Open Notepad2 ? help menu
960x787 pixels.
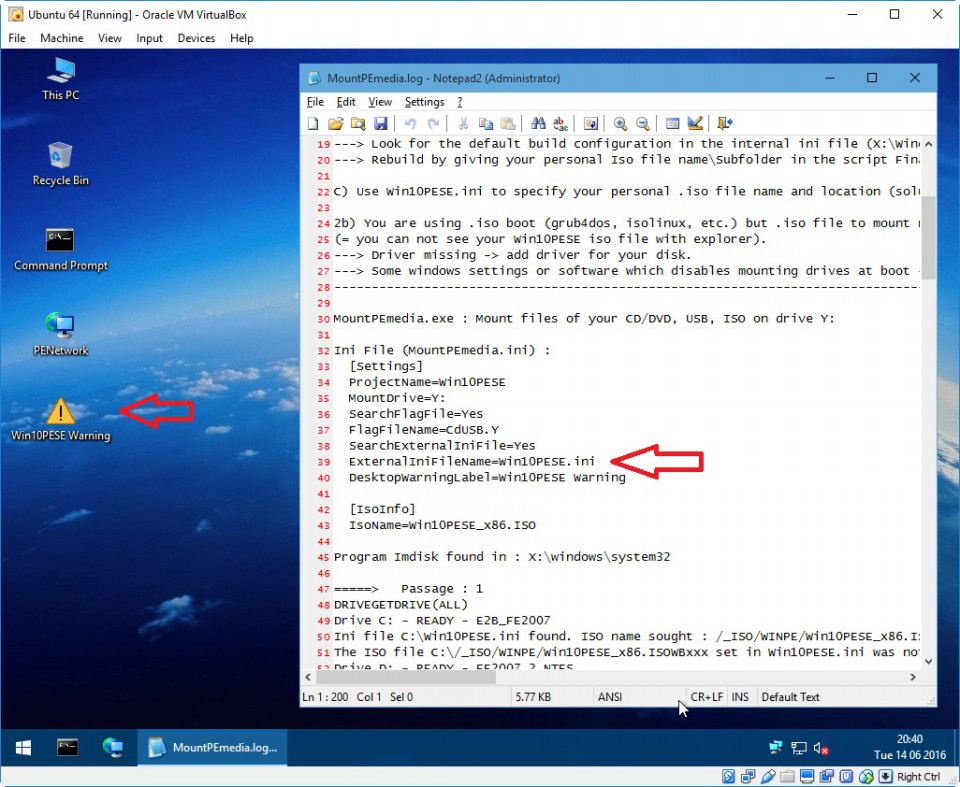coord(460,102)
